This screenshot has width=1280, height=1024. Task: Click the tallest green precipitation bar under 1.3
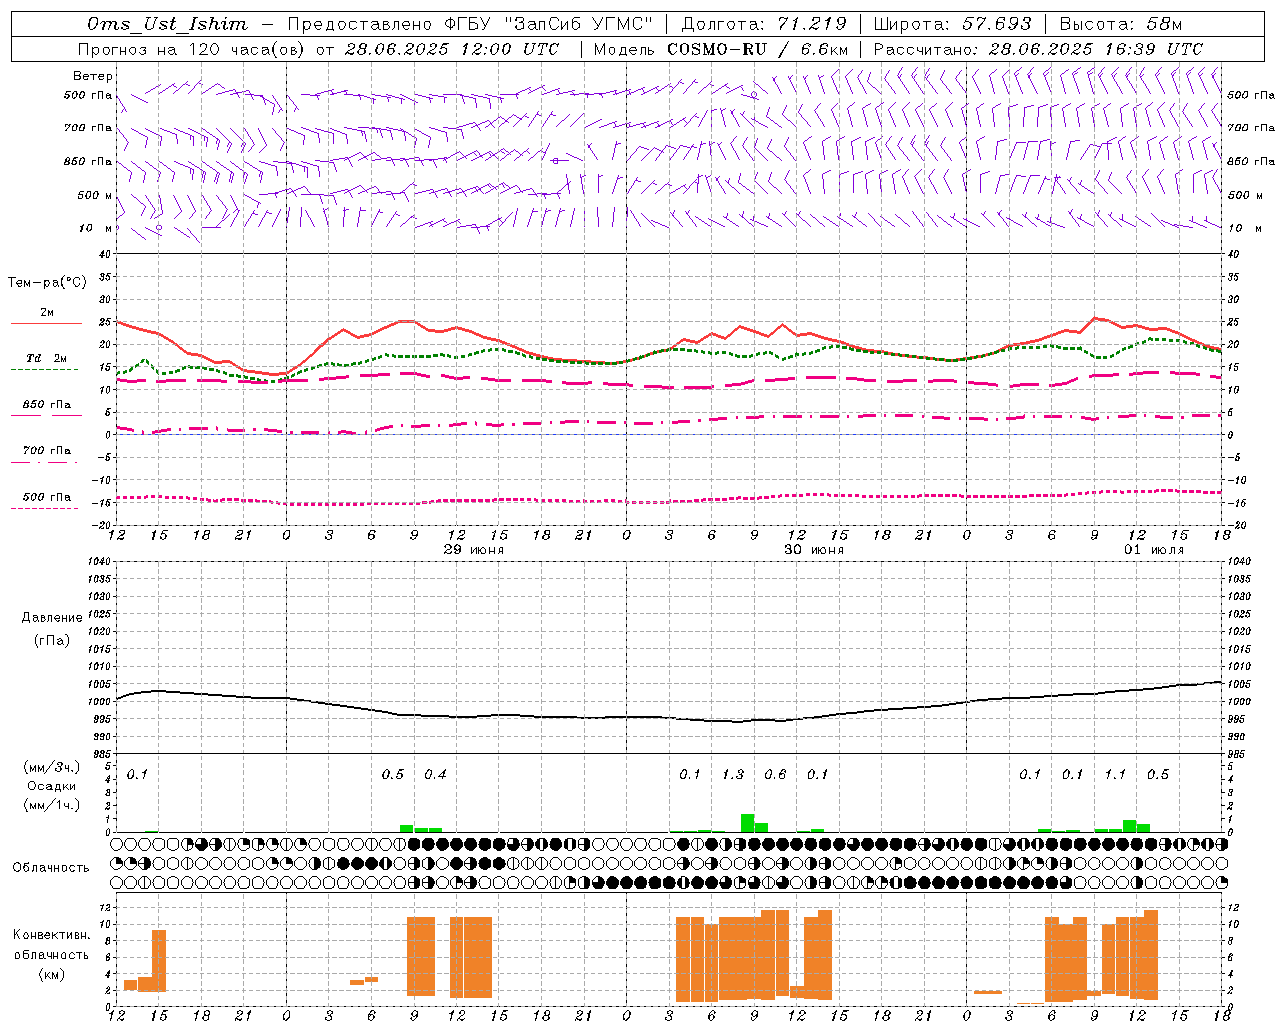point(747,823)
